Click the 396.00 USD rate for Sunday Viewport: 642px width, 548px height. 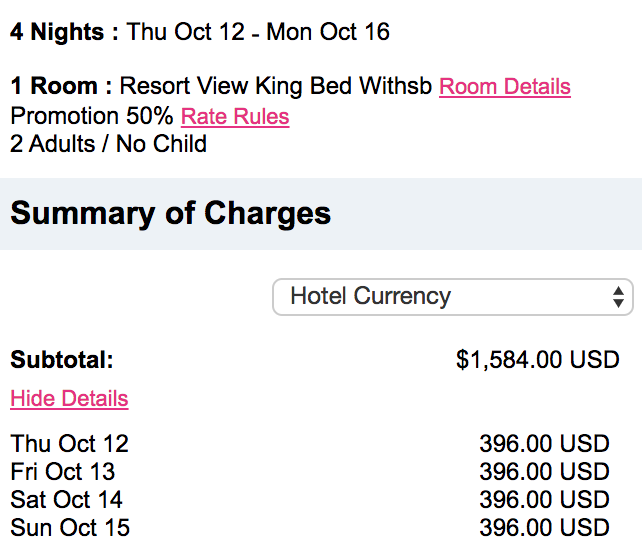tap(544, 528)
